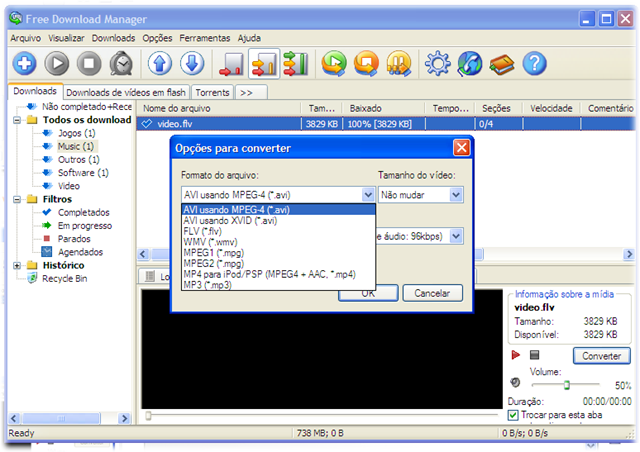The width and height of the screenshot is (640, 452).
Task: Move download down with blue down arrow
Action: click(x=192, y=64)
